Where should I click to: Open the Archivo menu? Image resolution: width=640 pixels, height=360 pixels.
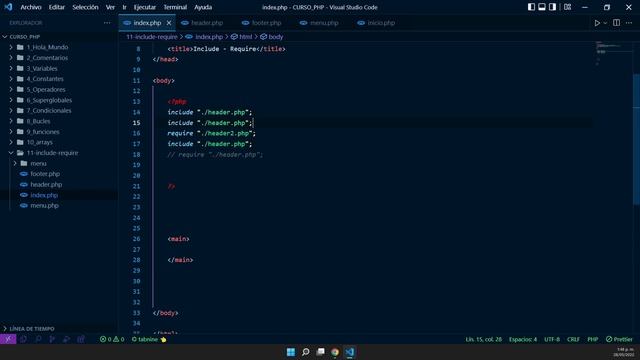click(31, 7)
